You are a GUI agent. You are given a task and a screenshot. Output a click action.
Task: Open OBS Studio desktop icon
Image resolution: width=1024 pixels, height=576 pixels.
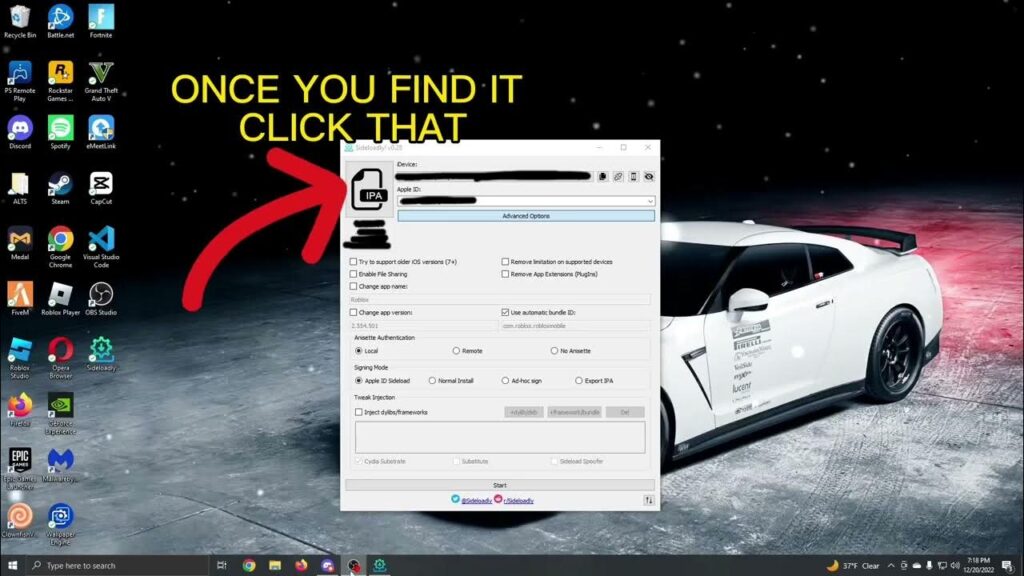click(x=101, y=298)
